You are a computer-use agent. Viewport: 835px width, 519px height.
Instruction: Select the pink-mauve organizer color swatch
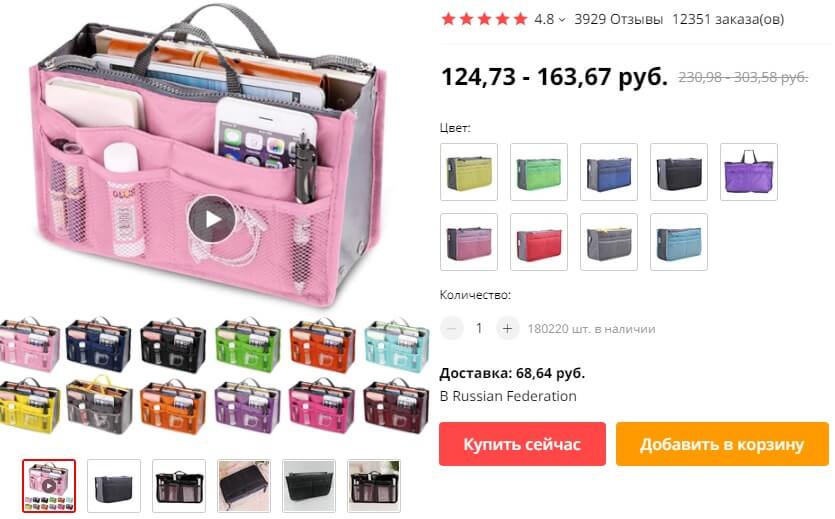pyautogui.click(x=469, y=242)
